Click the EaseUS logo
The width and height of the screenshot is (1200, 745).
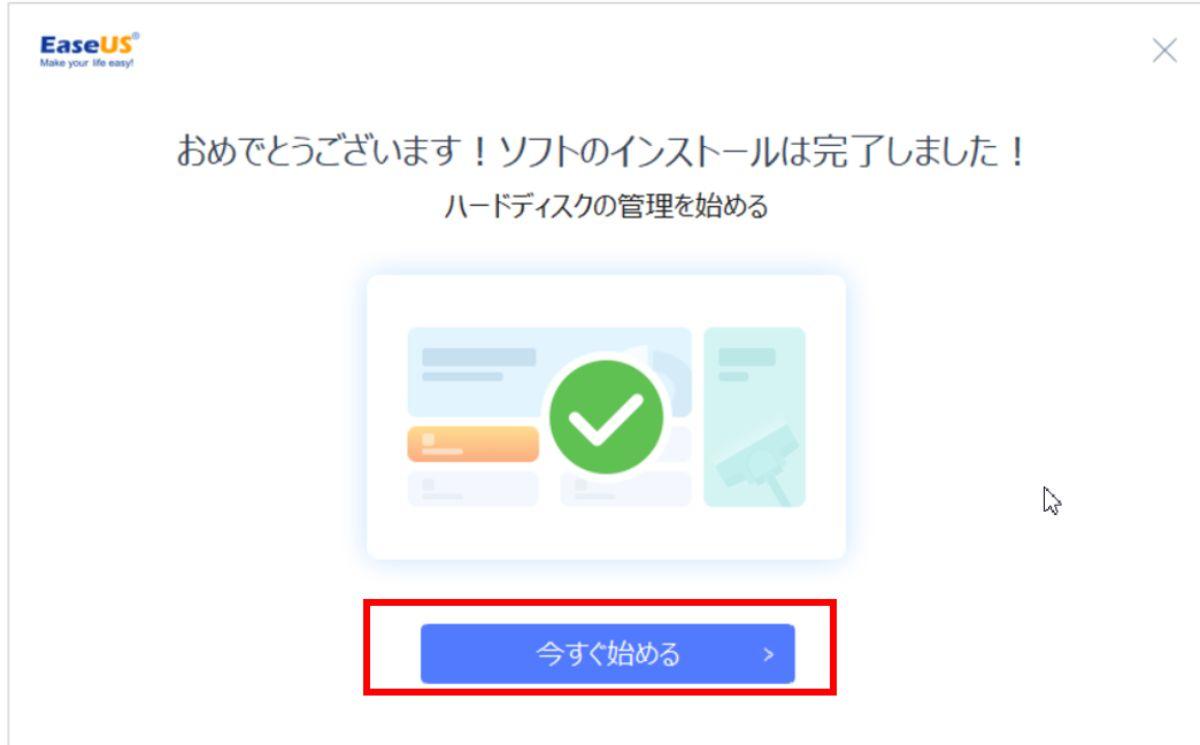[90, 46]
